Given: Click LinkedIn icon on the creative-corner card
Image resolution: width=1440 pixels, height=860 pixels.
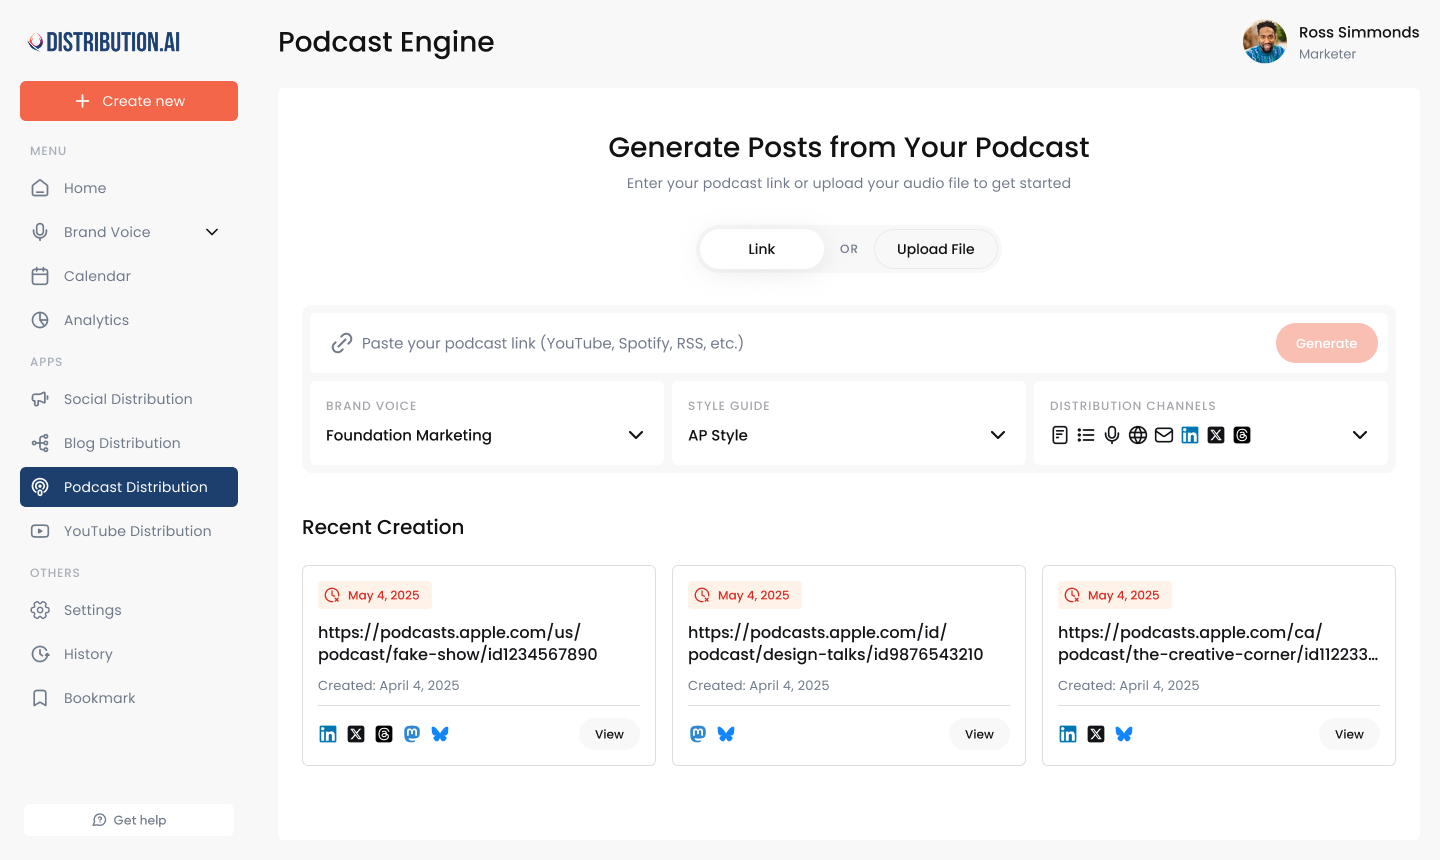Looking at the screenshot, I should (1068, 734).
